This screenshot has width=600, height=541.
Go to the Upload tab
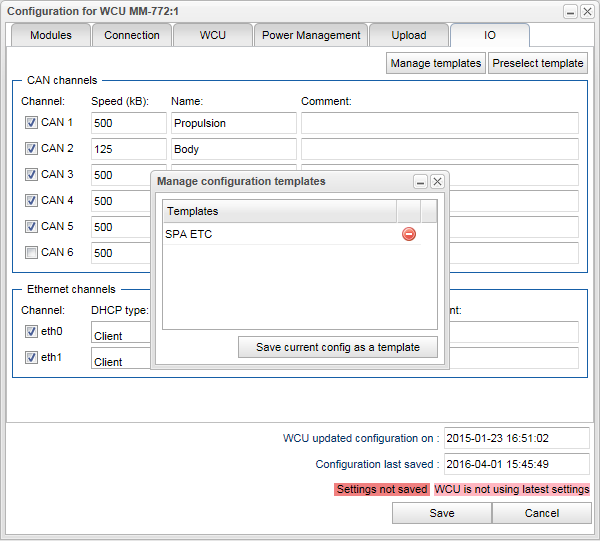click(408, 35)
